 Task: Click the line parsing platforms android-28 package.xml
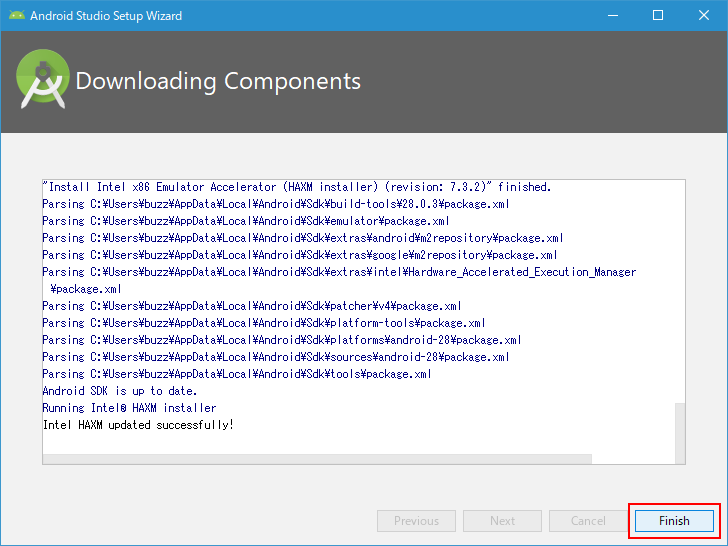tap(282, 340)
